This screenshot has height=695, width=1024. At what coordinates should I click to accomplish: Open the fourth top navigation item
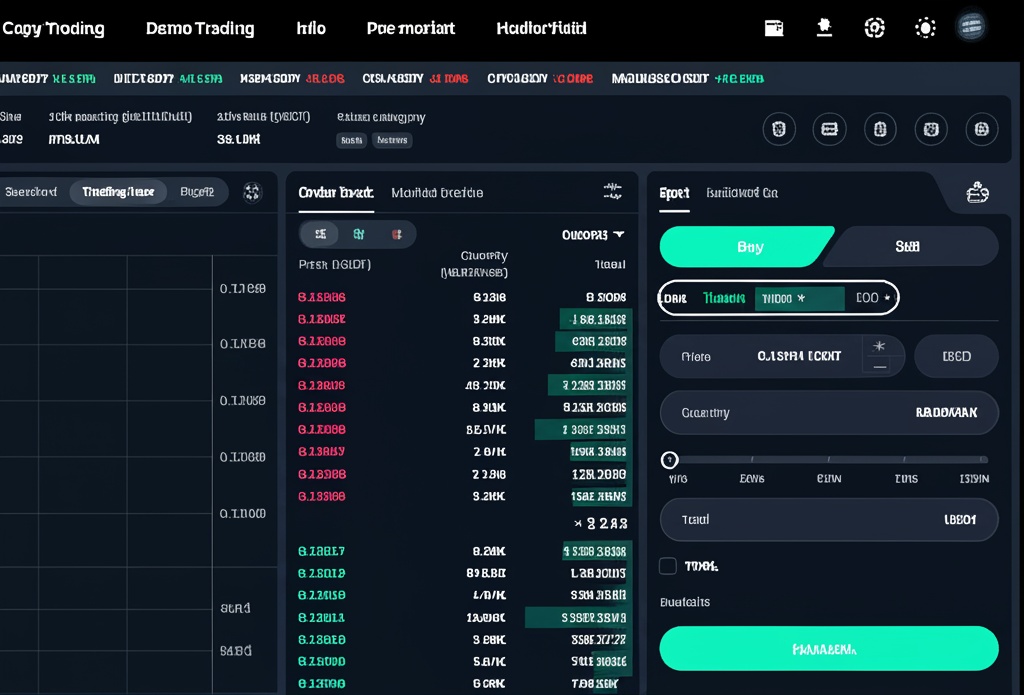411,28
